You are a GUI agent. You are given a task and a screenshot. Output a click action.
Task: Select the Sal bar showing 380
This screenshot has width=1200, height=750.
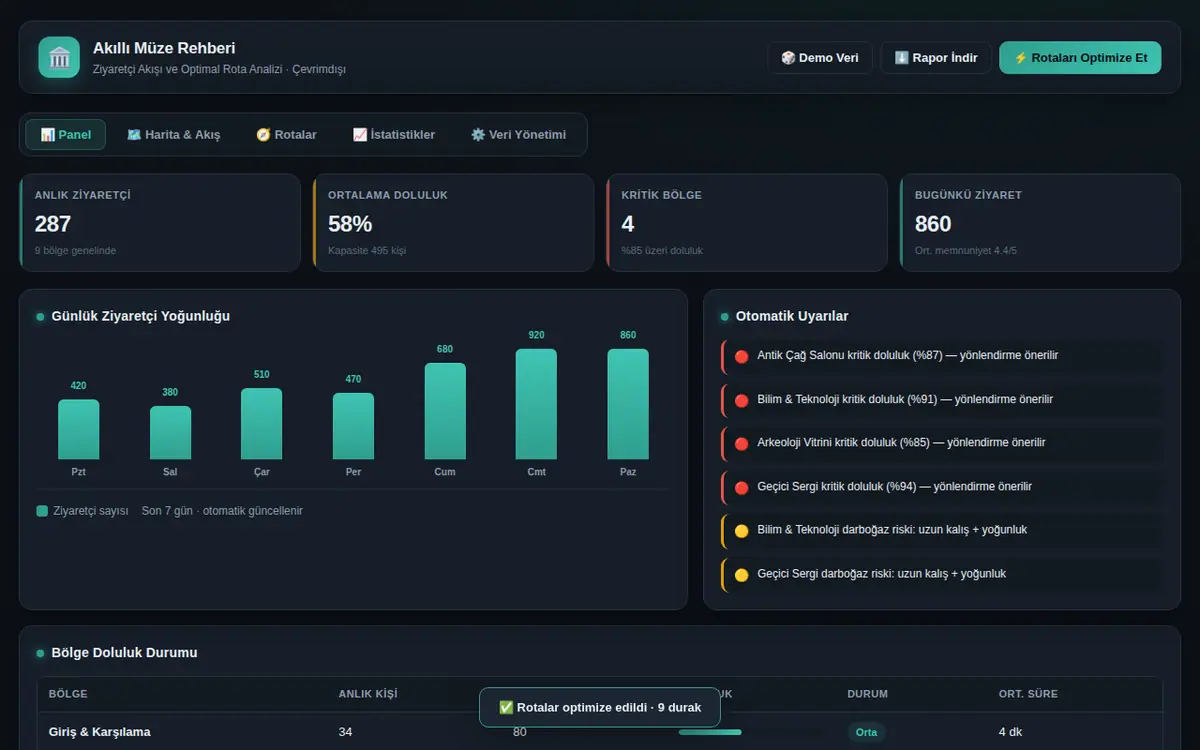(x=170, y=432)
